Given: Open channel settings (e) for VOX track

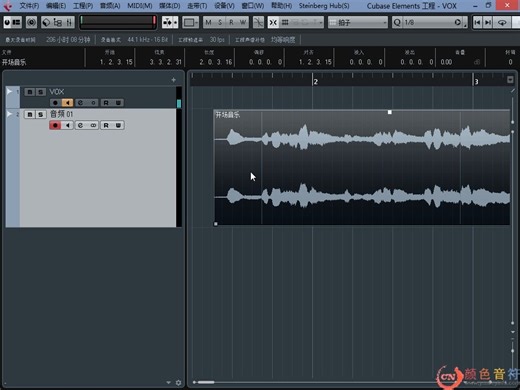Looking at the screenshot, I should pyautogui.click(x=80, y=103).
